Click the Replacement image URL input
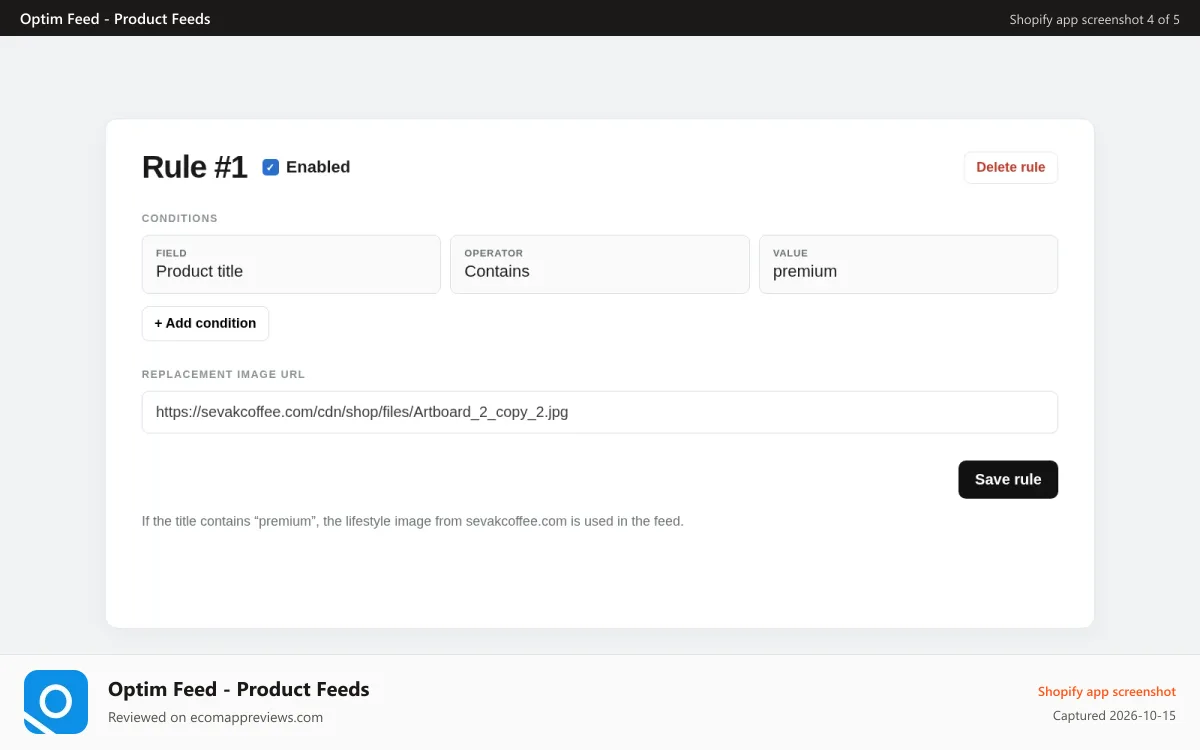The width and height of the screenshot is (1200, 750). pos(600,412)
